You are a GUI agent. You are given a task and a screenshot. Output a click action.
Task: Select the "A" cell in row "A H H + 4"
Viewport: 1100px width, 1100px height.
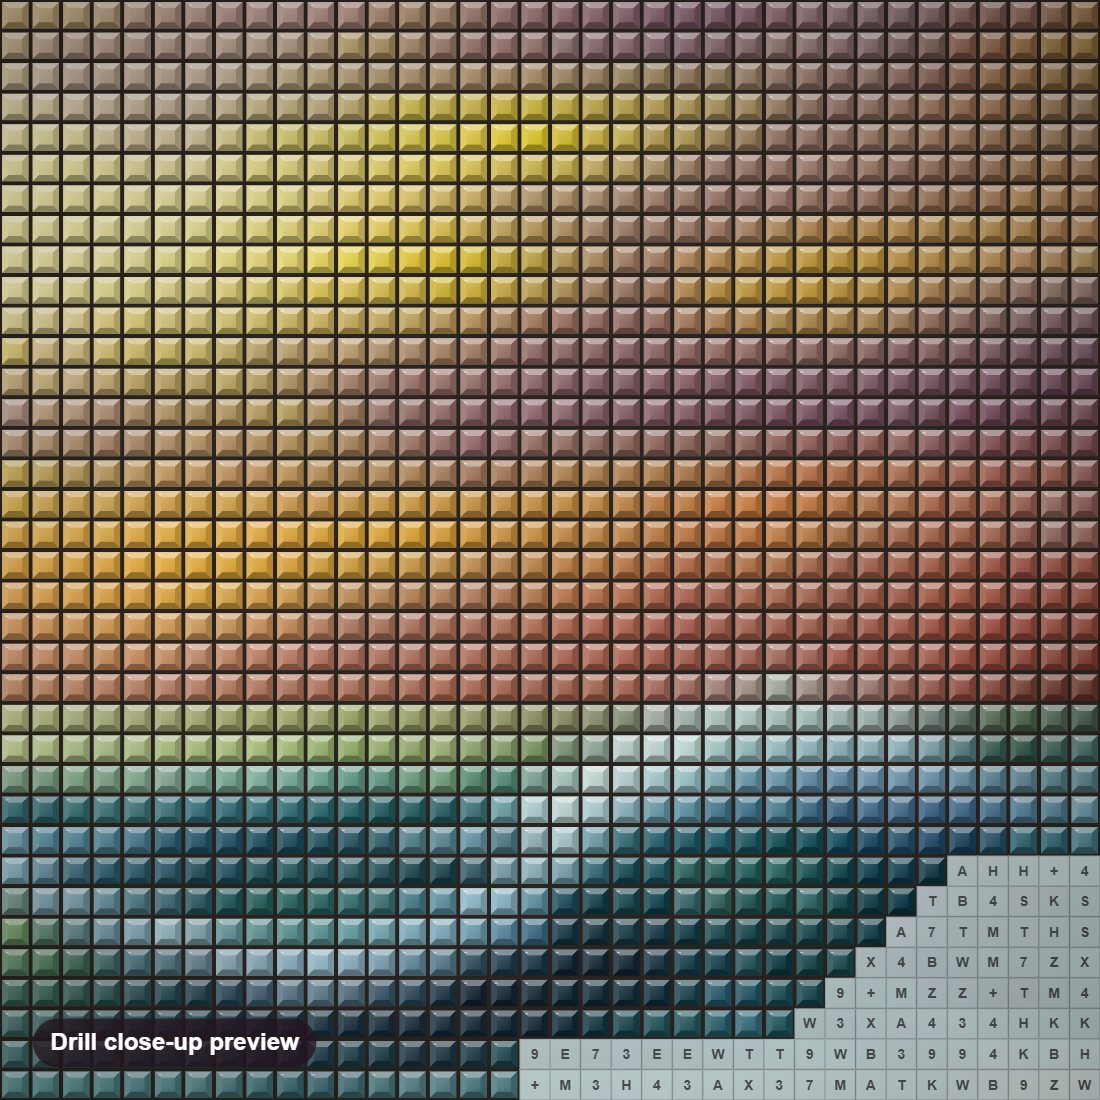click(962, 871)
